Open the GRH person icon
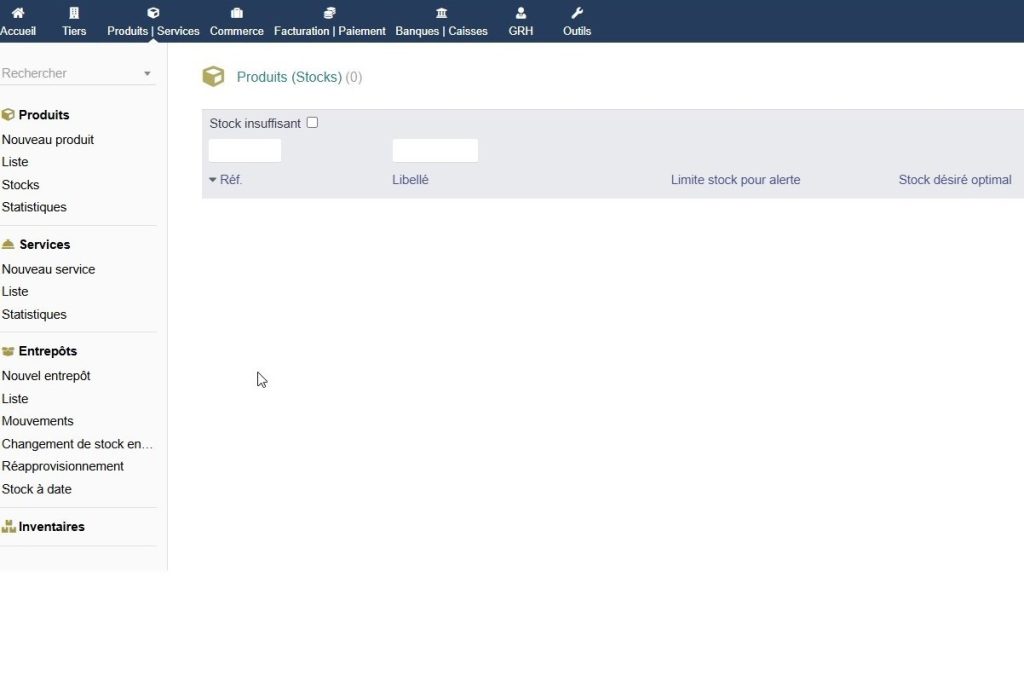This screenshot has height=687, width=1024. pos(521,13)
